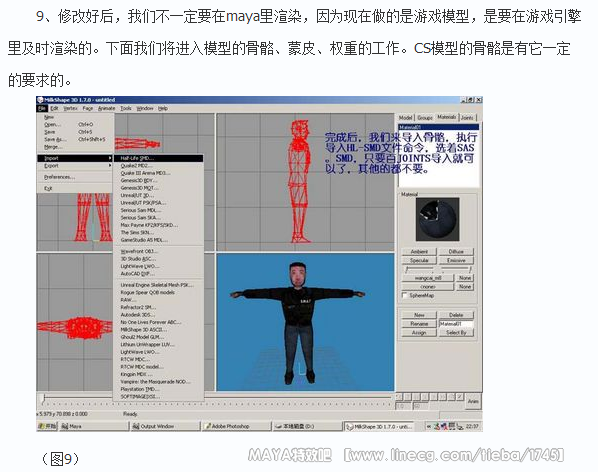Select Quake III Arena MD3... import option
598x472 pixels.
point(159,173)
